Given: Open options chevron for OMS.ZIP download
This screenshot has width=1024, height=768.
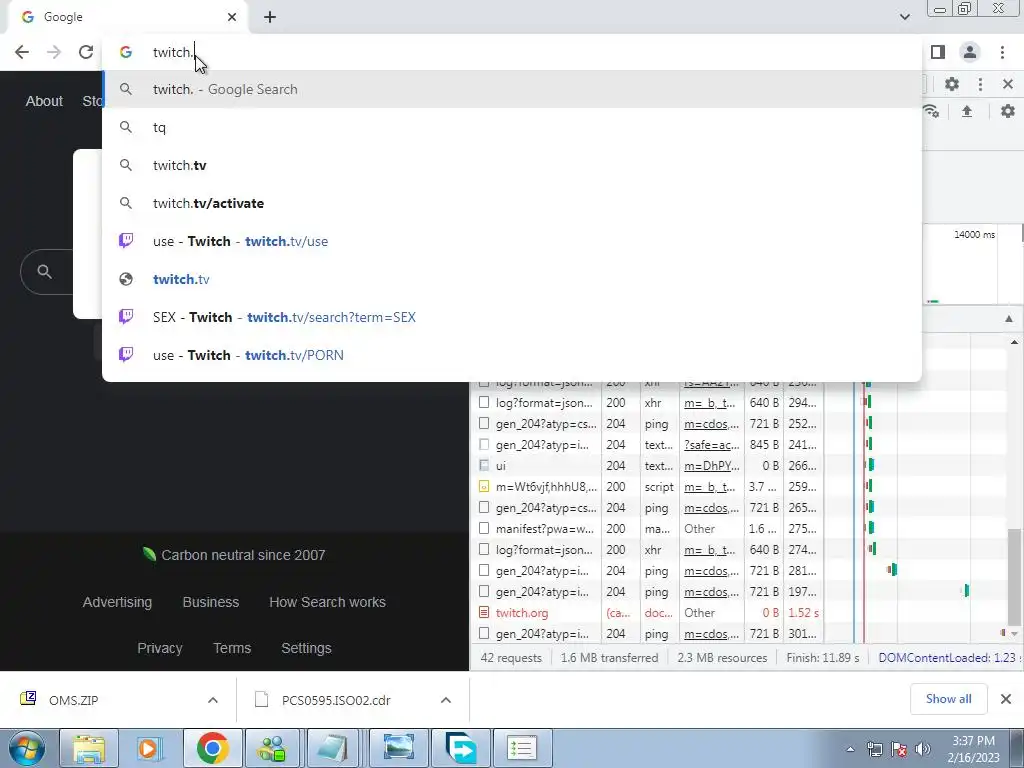Looking at the screenshot, I should pos(213,700).
